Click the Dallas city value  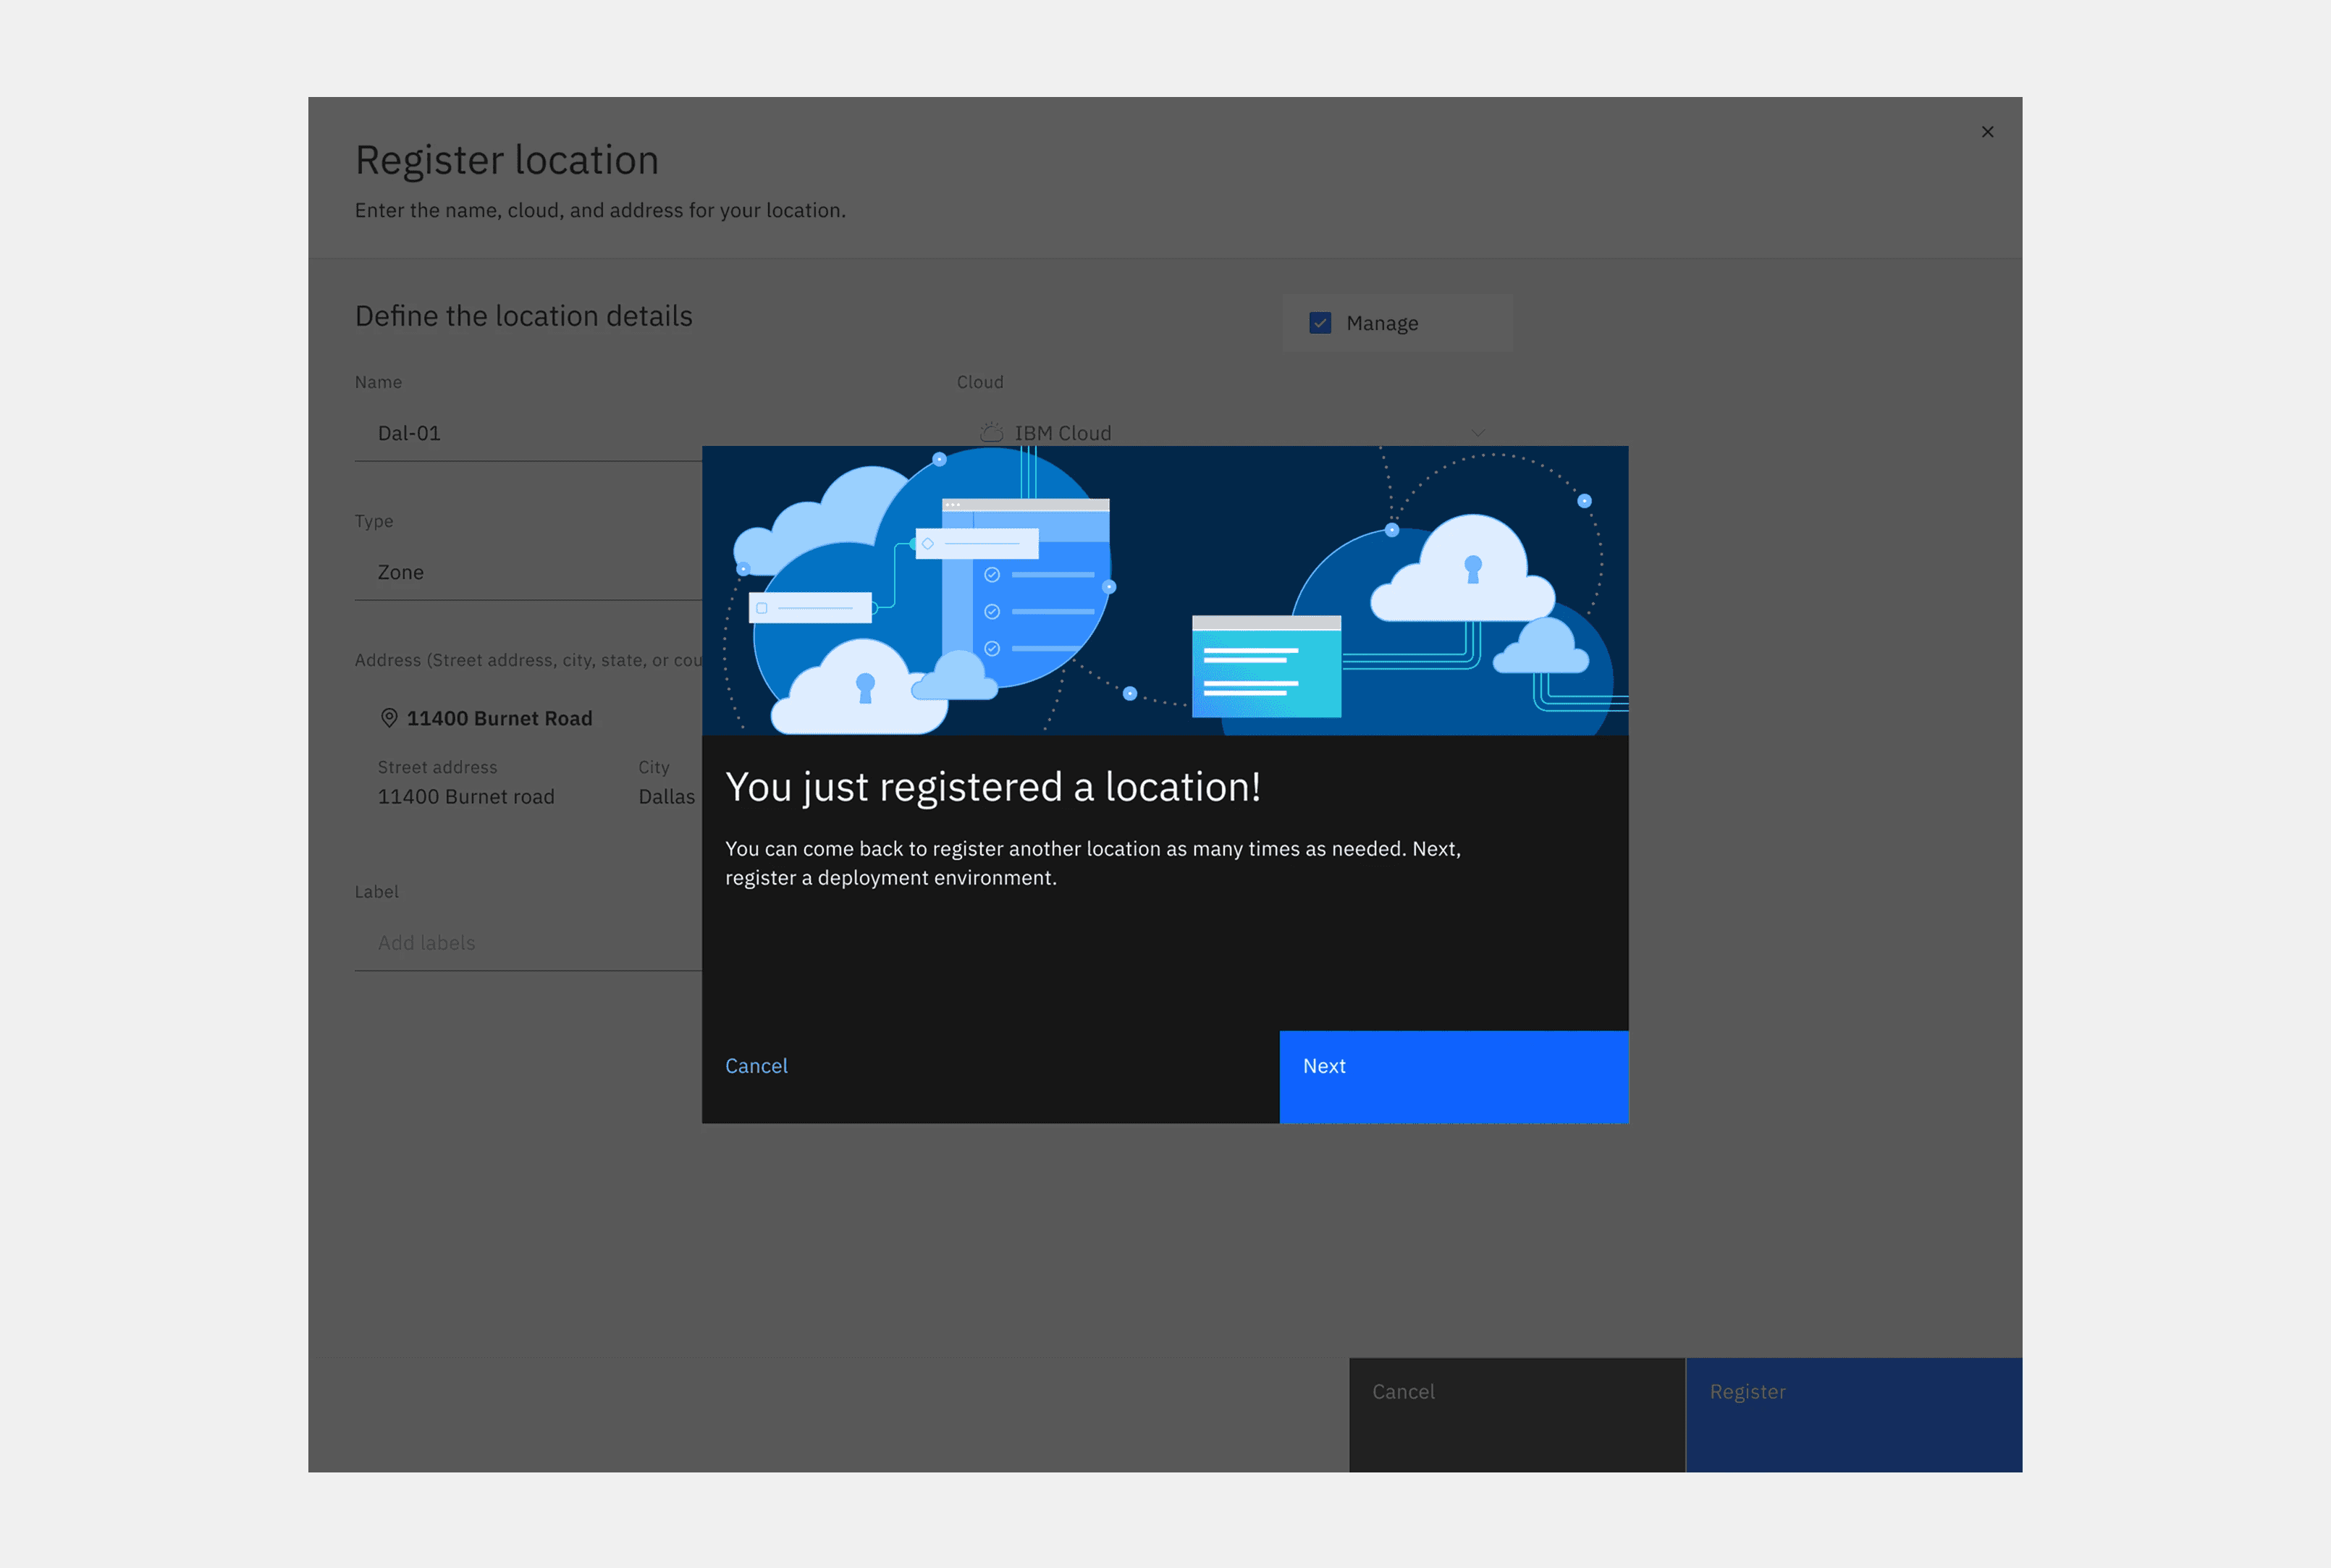(x=666, y=797)
